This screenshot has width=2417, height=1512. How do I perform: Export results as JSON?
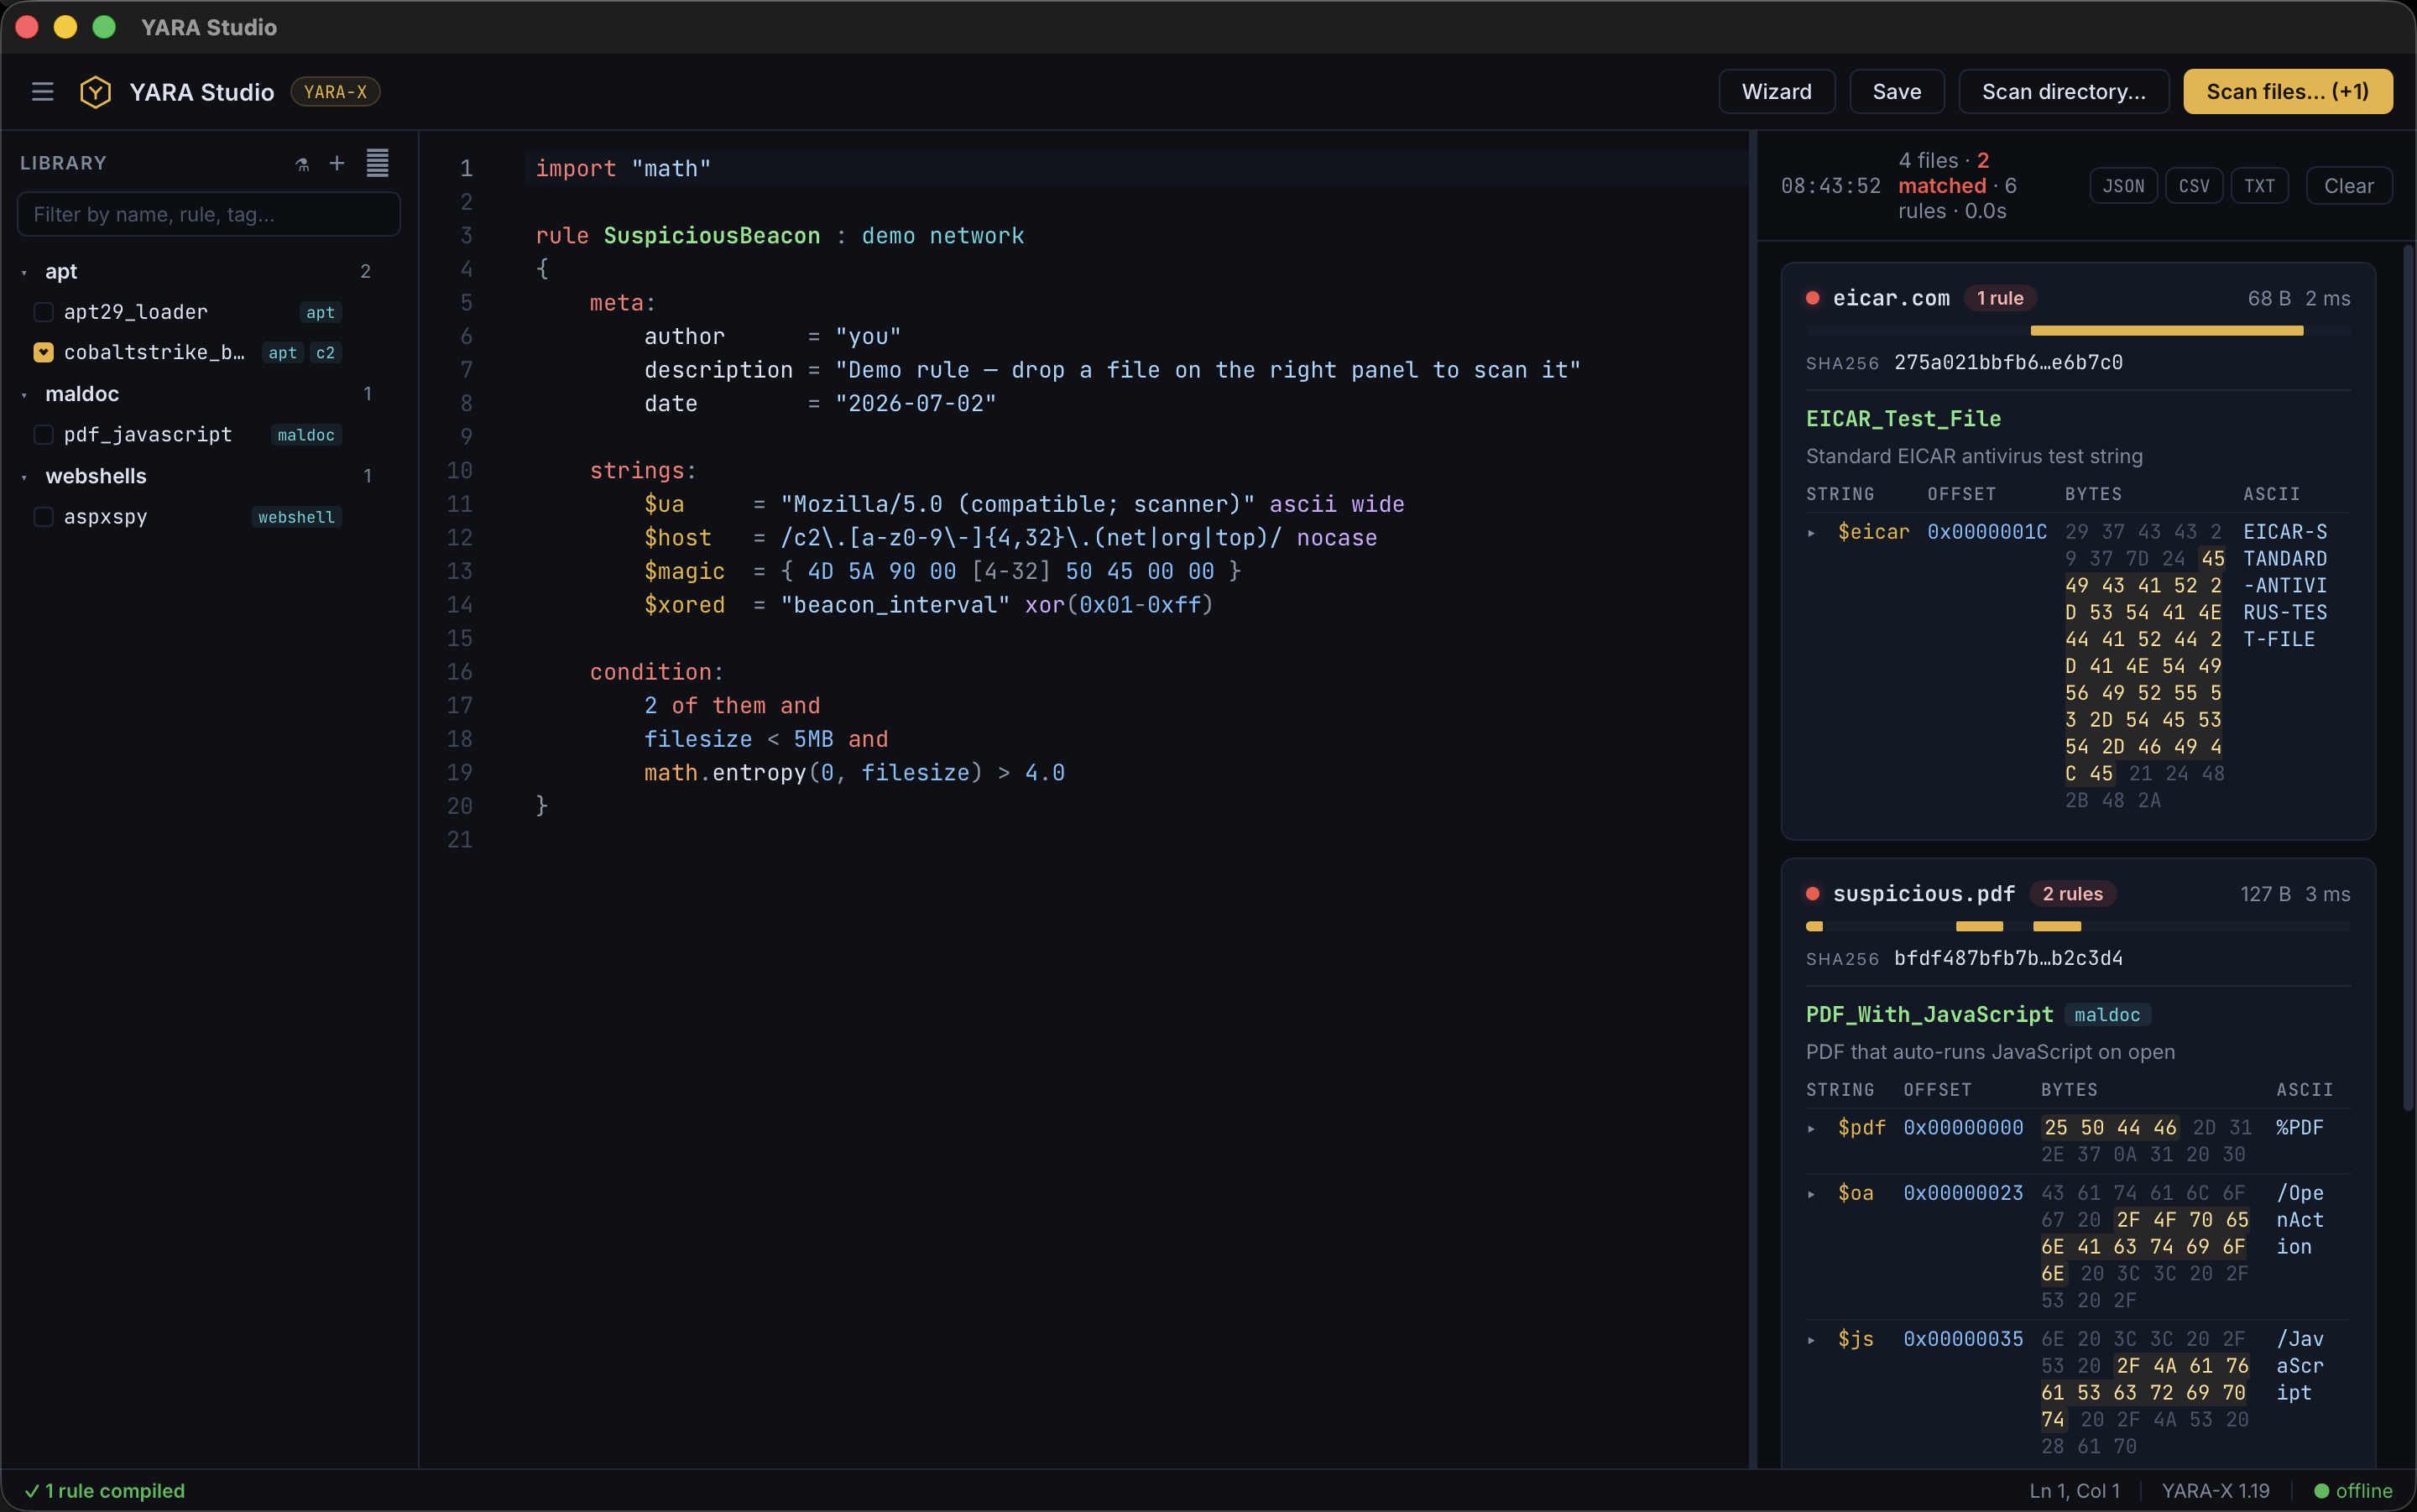coord(2123,186)
